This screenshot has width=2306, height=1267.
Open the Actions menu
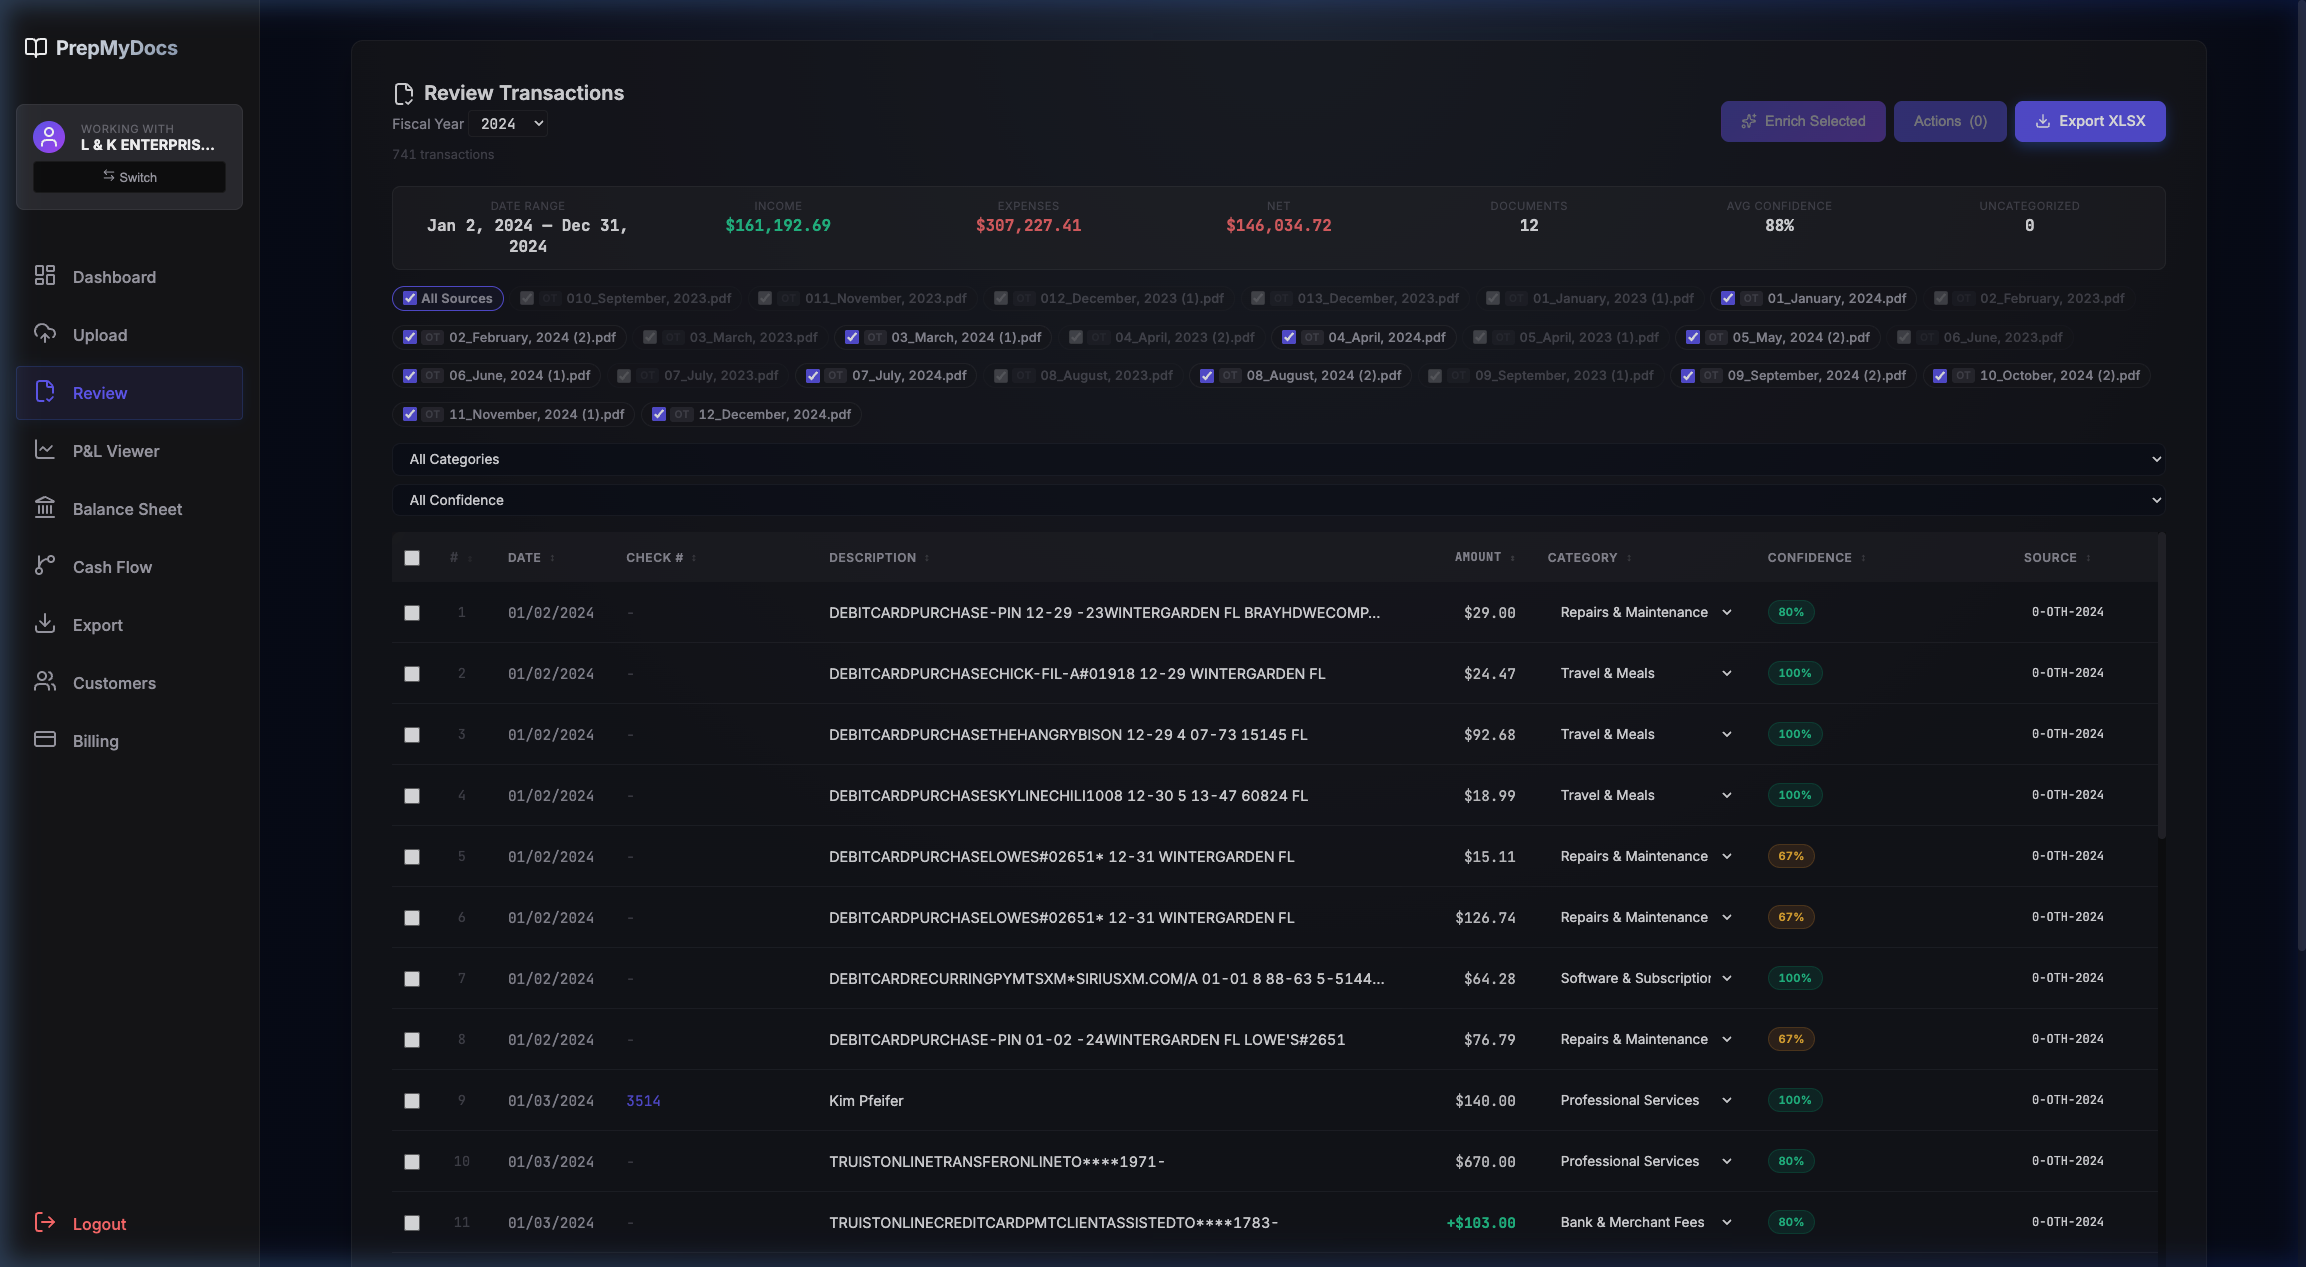tap(1948, 121)
